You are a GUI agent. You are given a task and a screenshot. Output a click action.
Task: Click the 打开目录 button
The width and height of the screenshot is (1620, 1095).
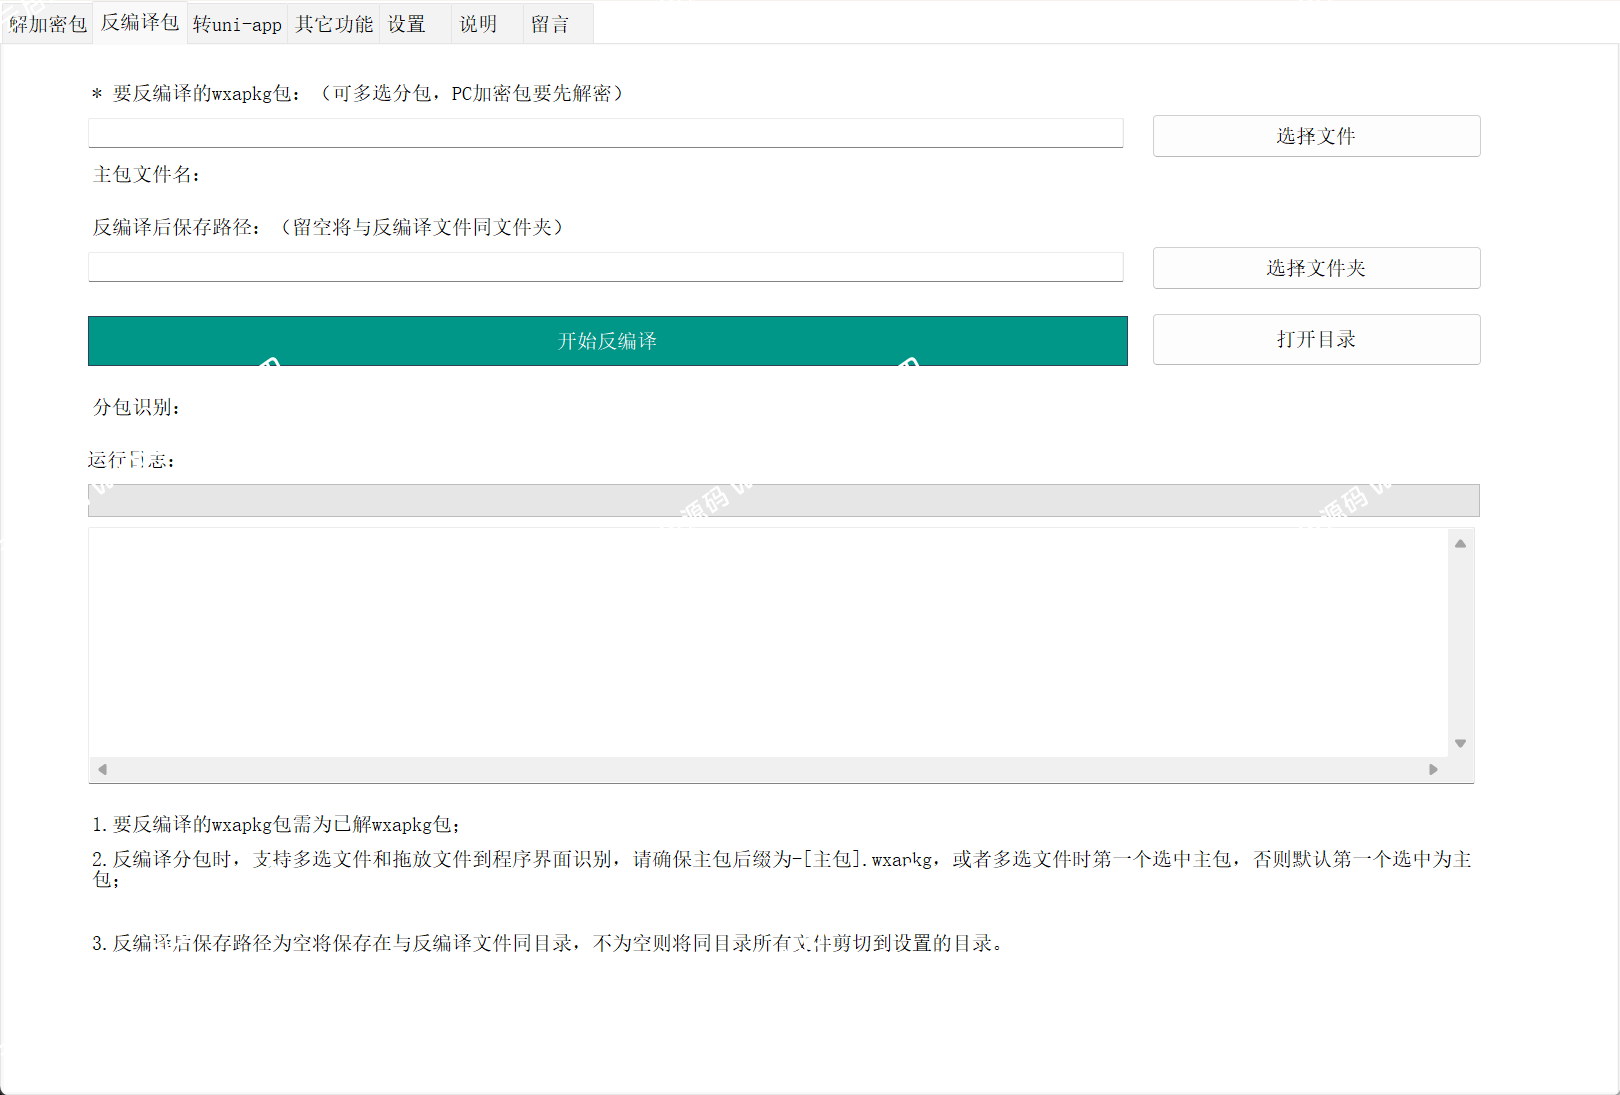coord(1315,339)
